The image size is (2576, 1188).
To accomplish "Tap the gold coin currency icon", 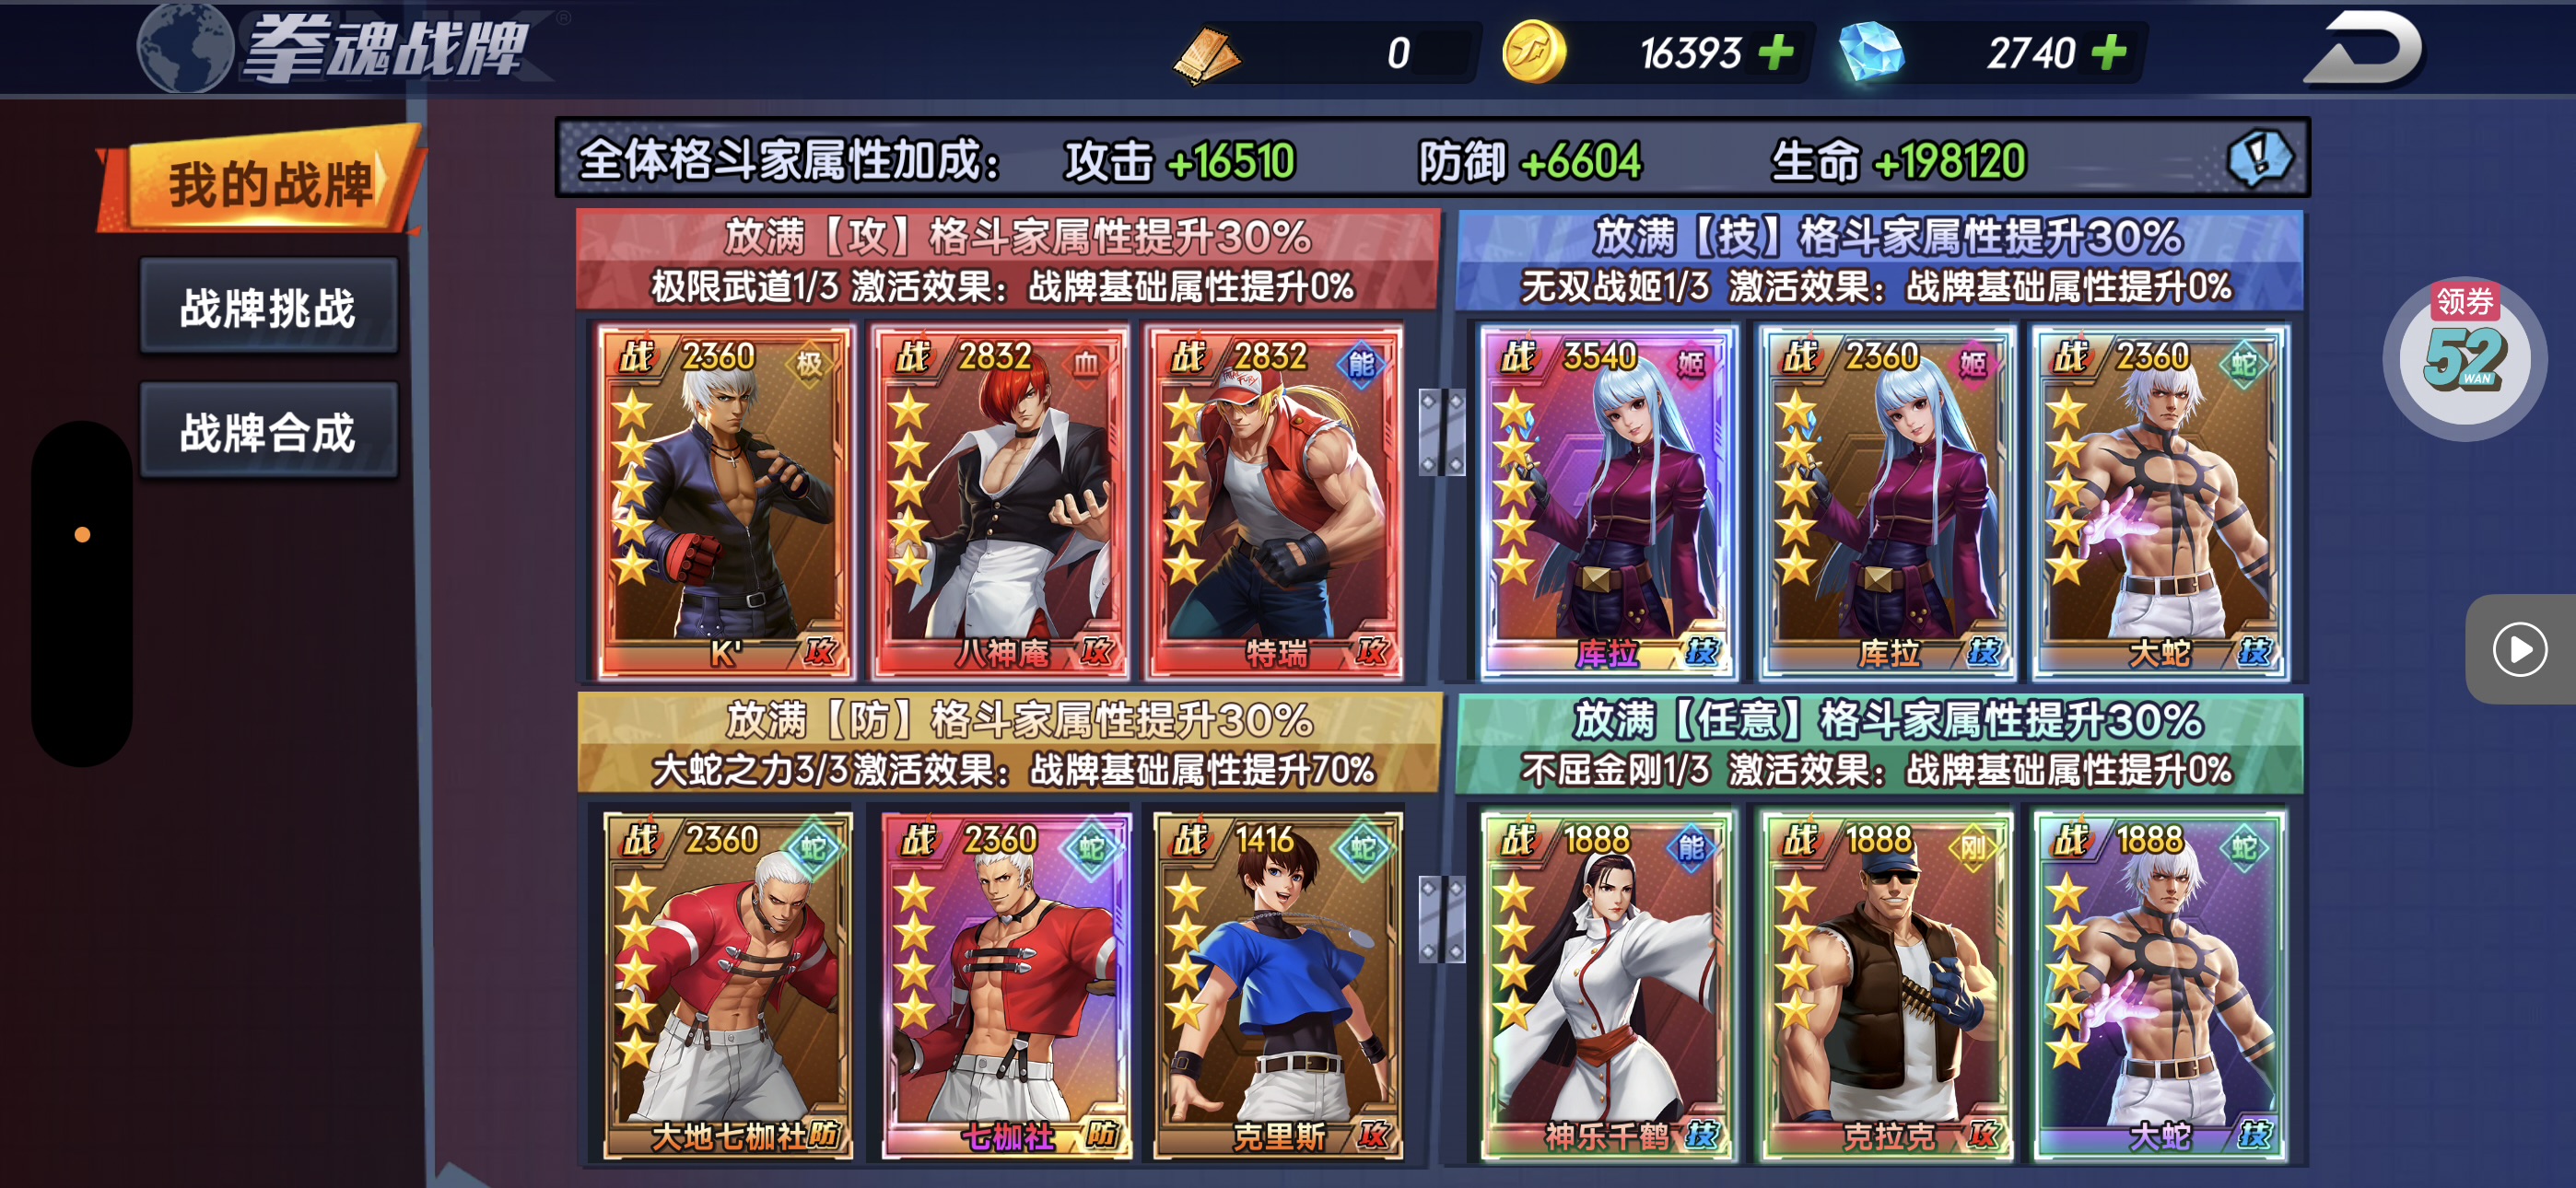I will tap(1533, 52).
